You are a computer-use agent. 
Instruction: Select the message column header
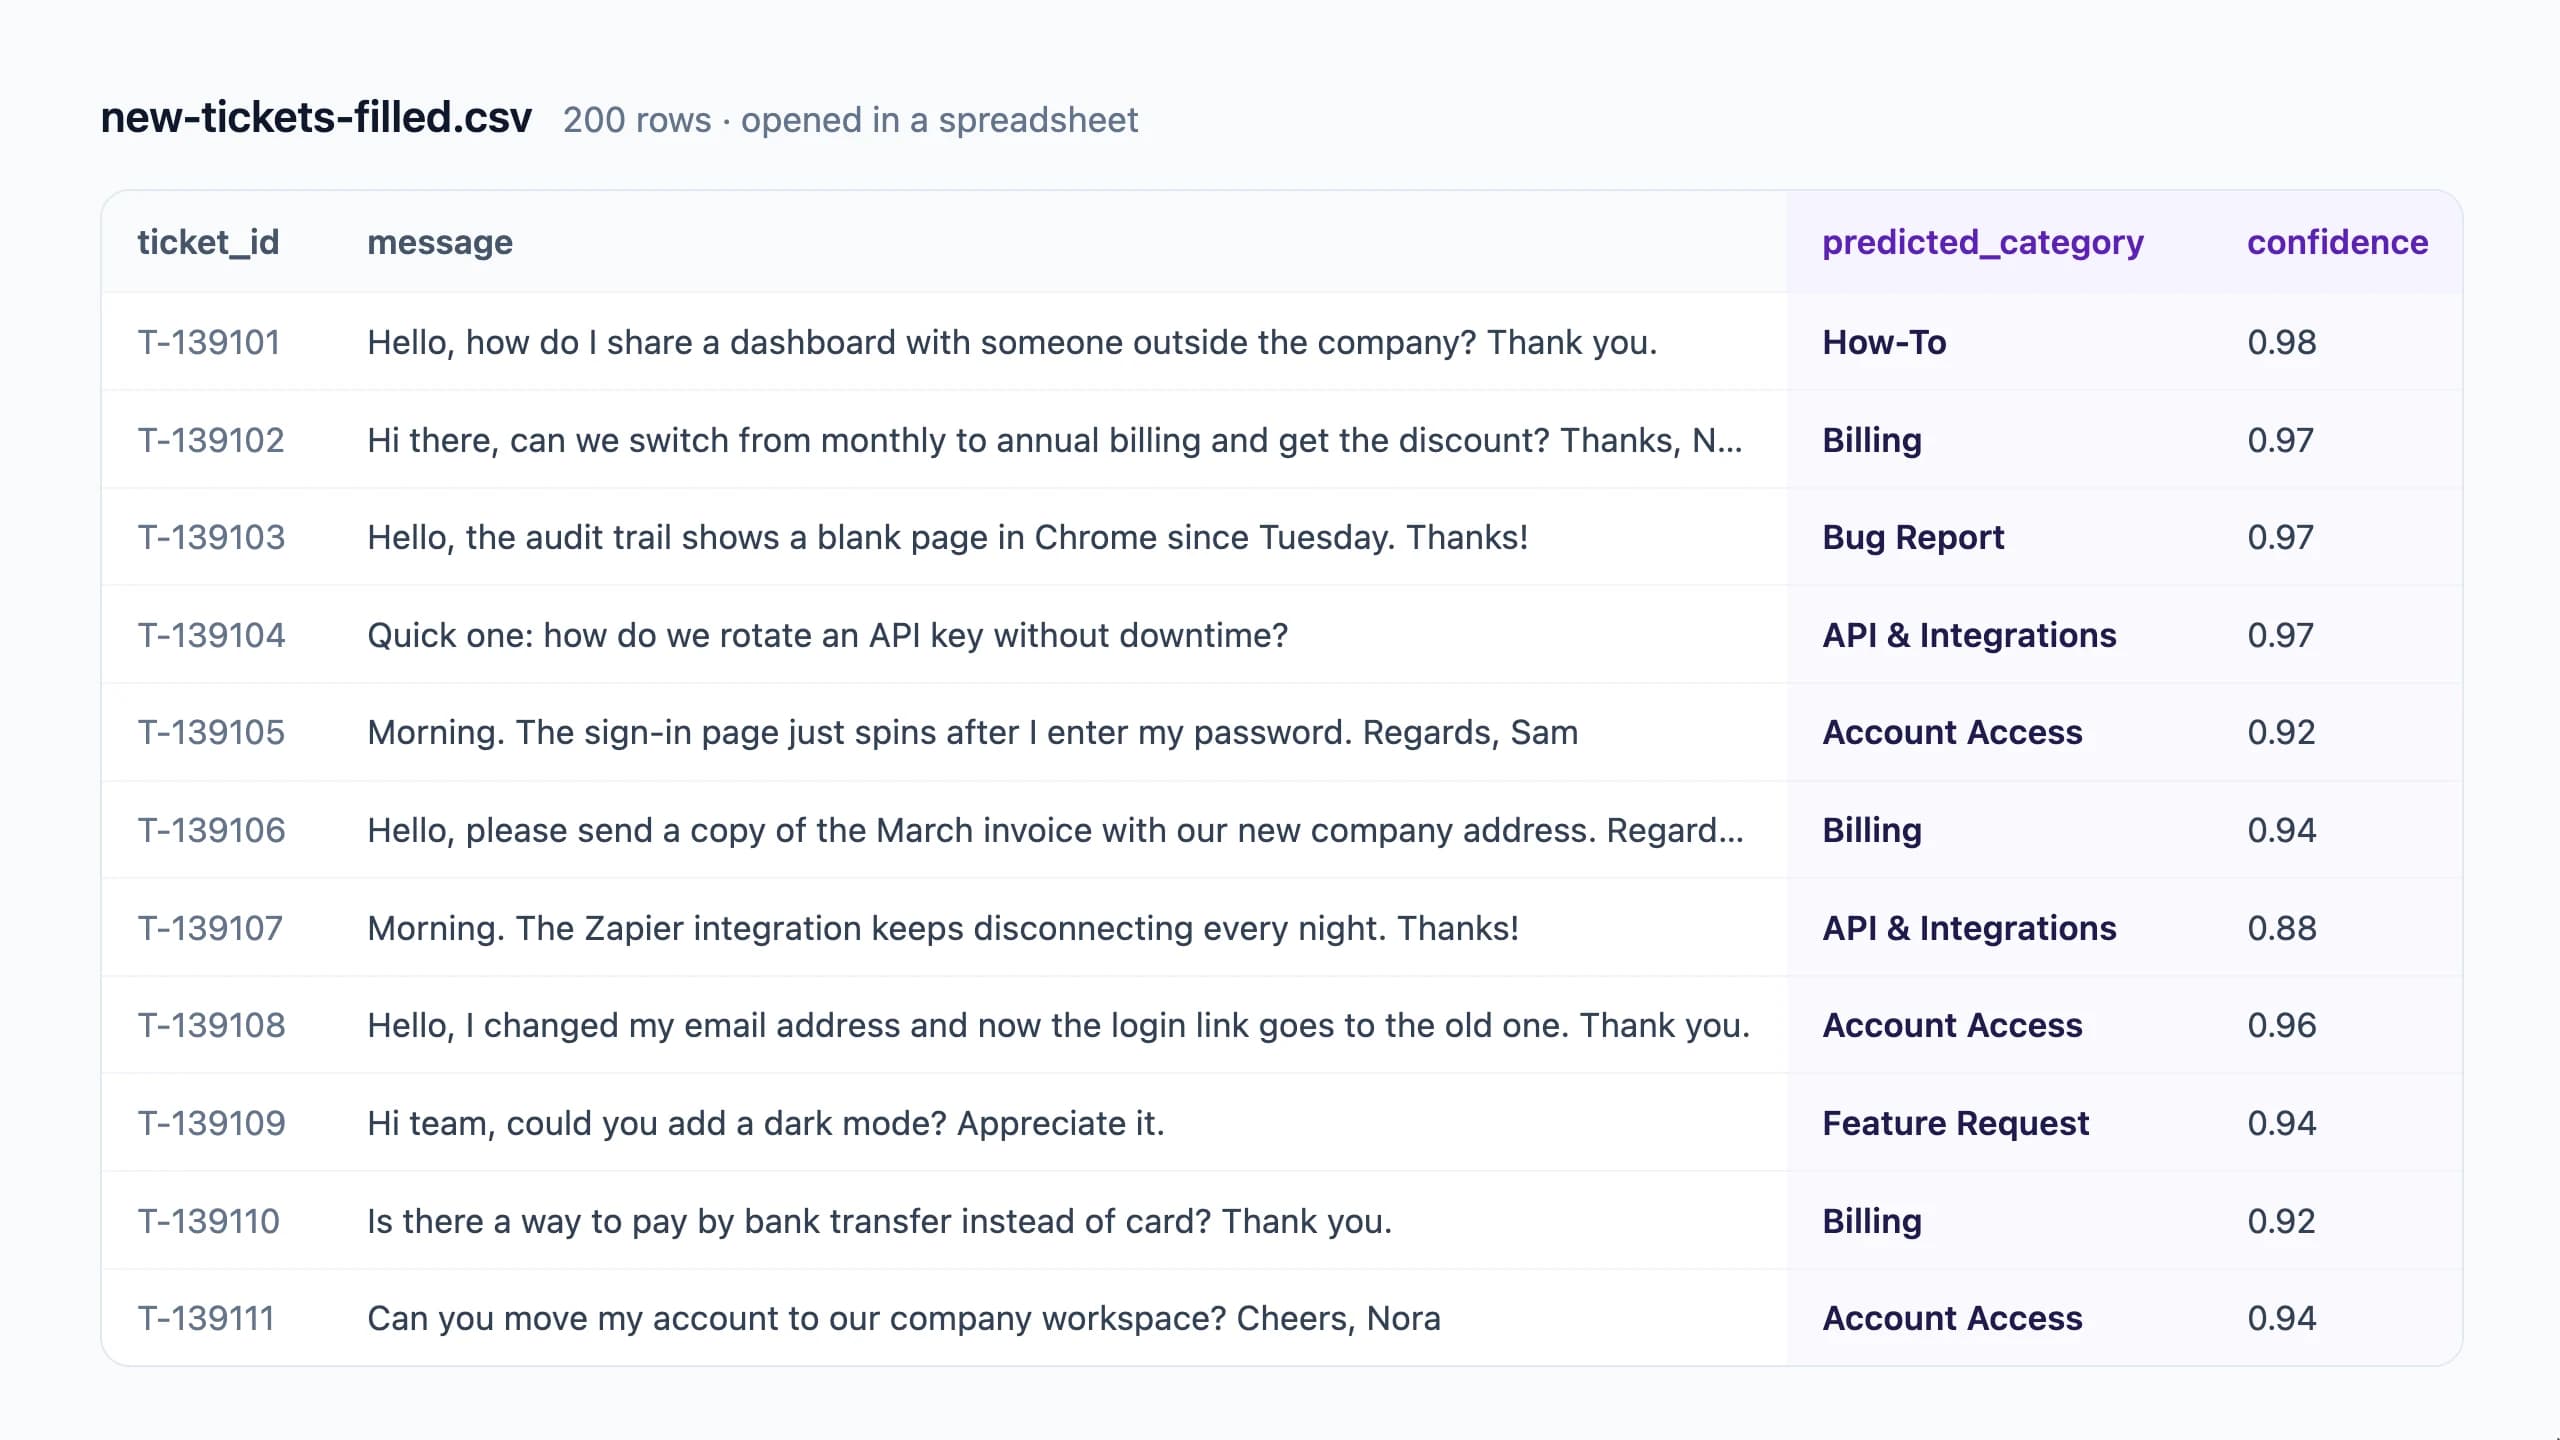click(x=440, y=242)
